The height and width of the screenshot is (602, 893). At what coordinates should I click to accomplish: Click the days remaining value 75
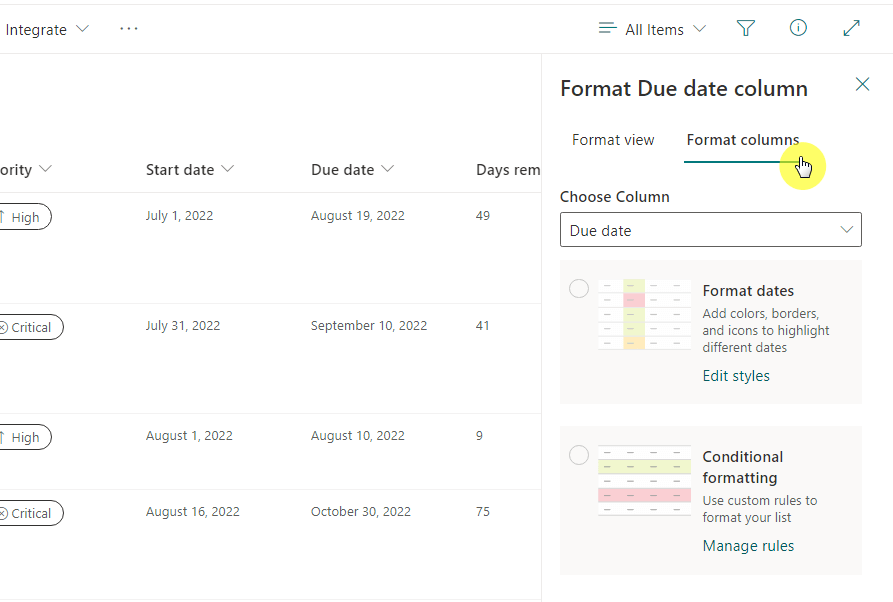(x=482, y=511)
